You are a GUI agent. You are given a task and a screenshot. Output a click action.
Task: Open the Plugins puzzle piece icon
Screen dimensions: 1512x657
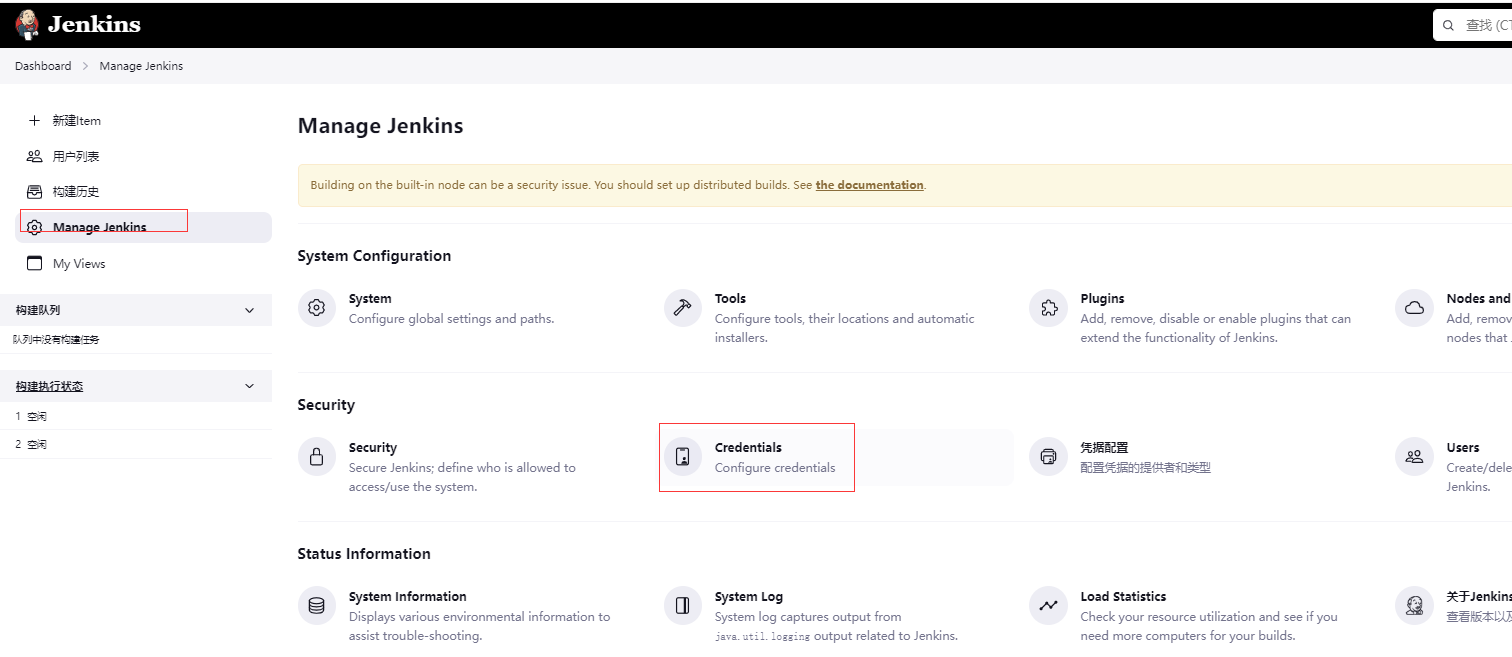point(1049,308)
